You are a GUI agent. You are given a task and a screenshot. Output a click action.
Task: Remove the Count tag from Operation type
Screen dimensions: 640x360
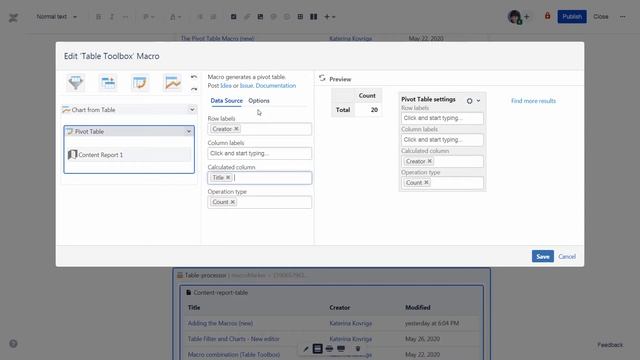(233, 202)
